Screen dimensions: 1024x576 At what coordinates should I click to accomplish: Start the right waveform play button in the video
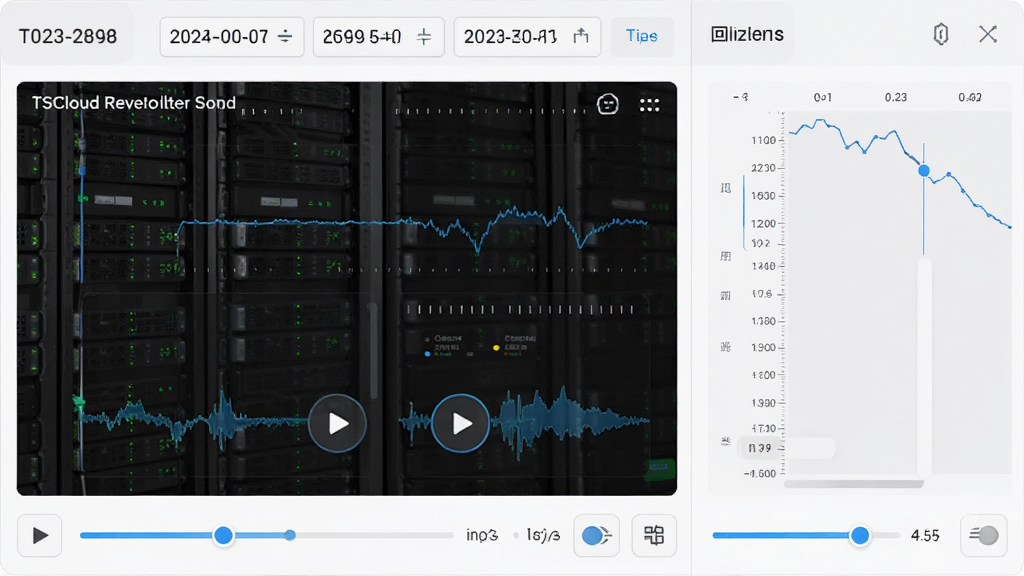[460, 423]
